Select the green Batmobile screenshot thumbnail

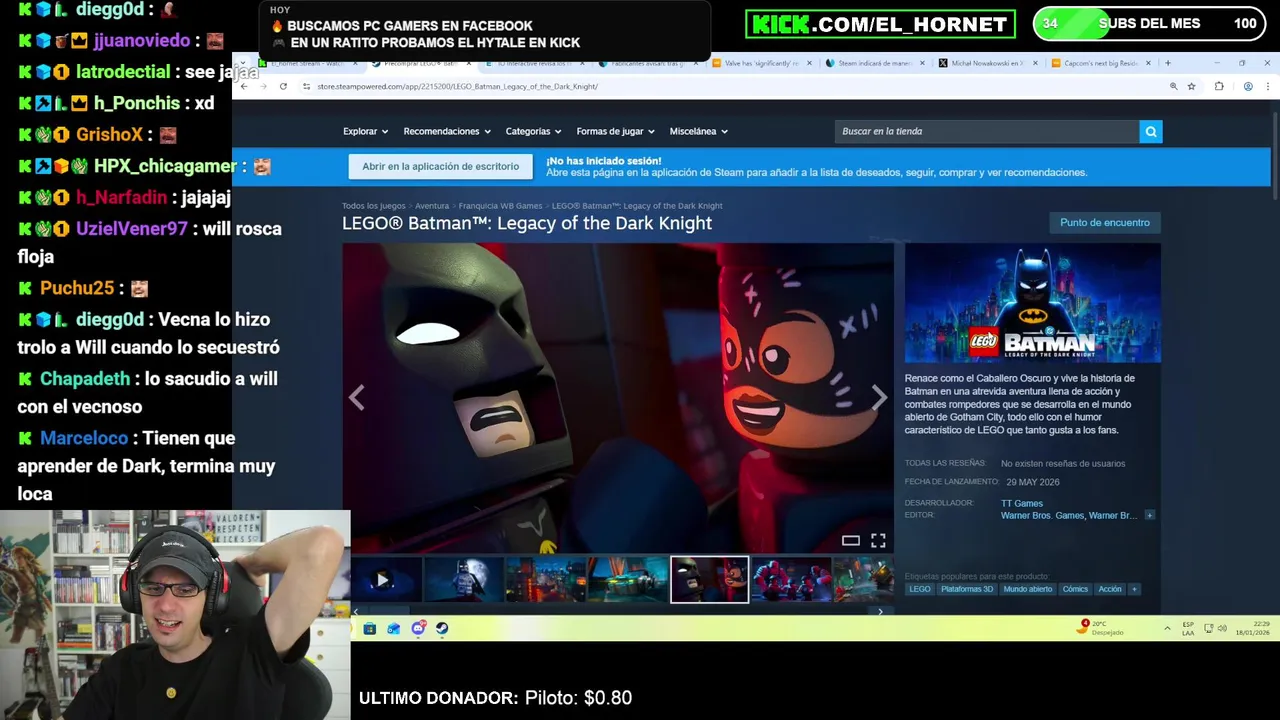[x=627, y=580]
